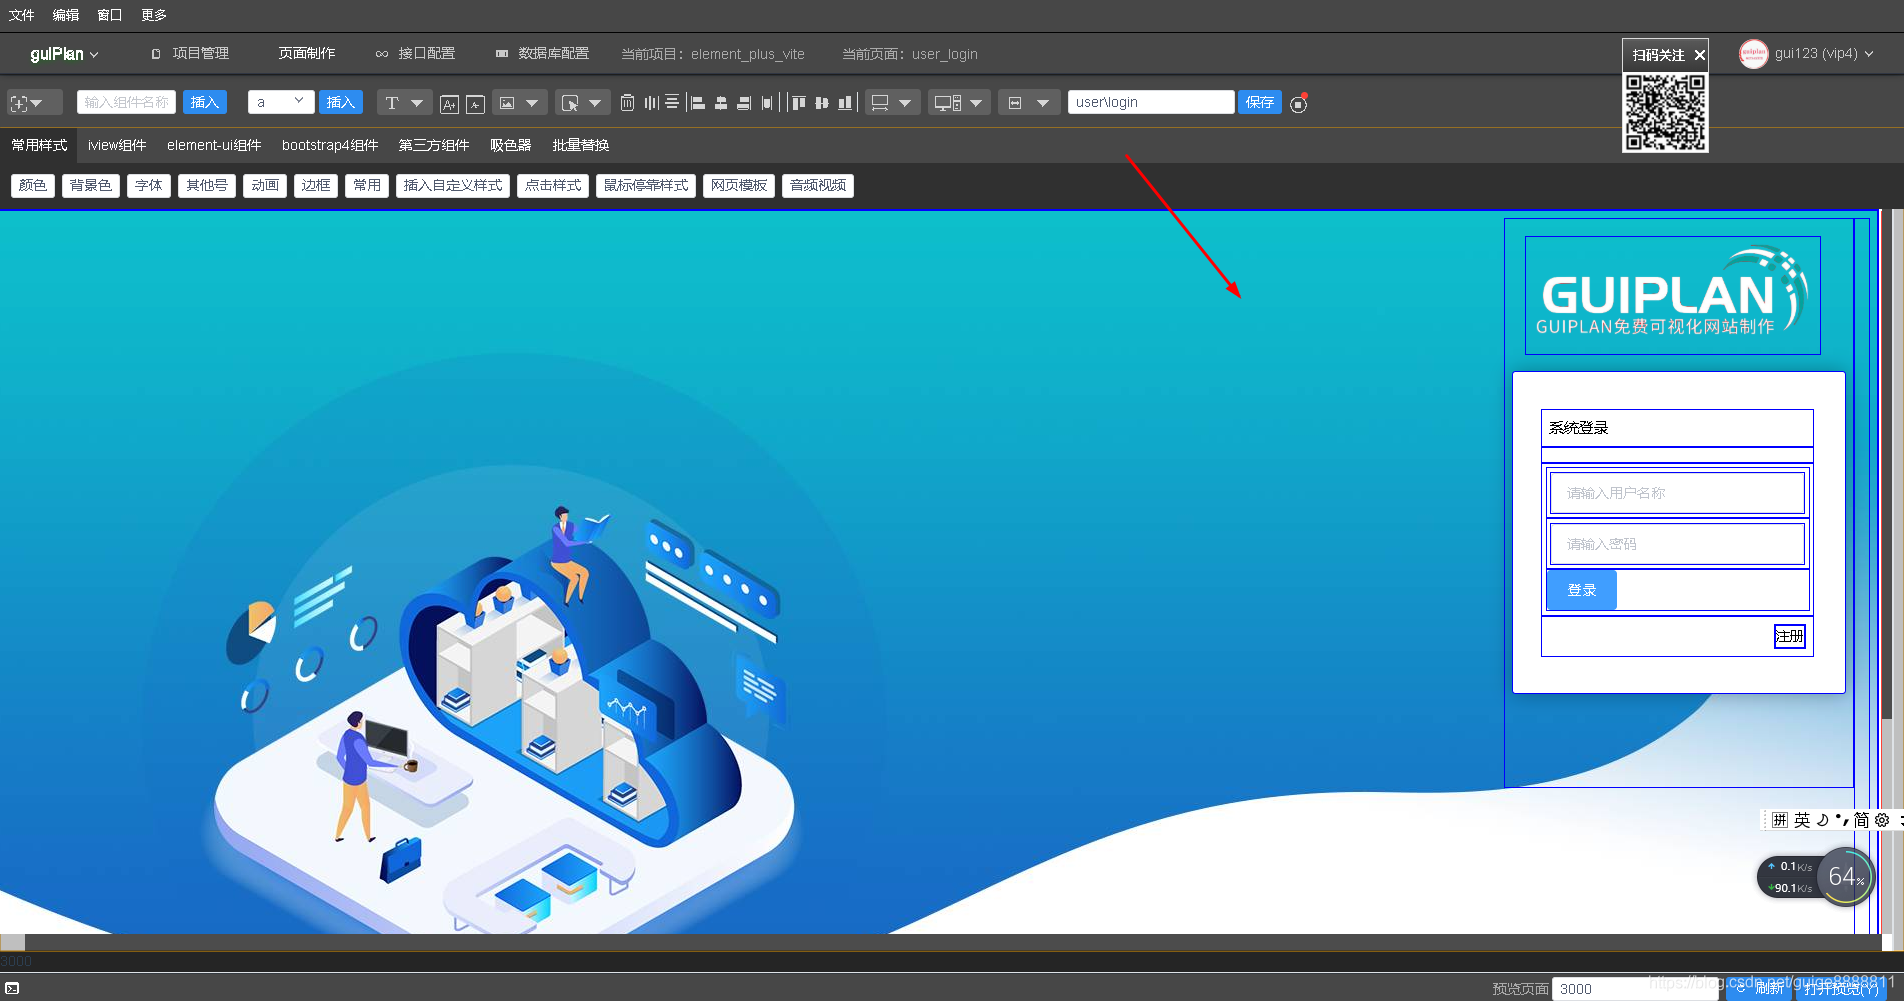Click the 网页模板 button

point(739,185)
